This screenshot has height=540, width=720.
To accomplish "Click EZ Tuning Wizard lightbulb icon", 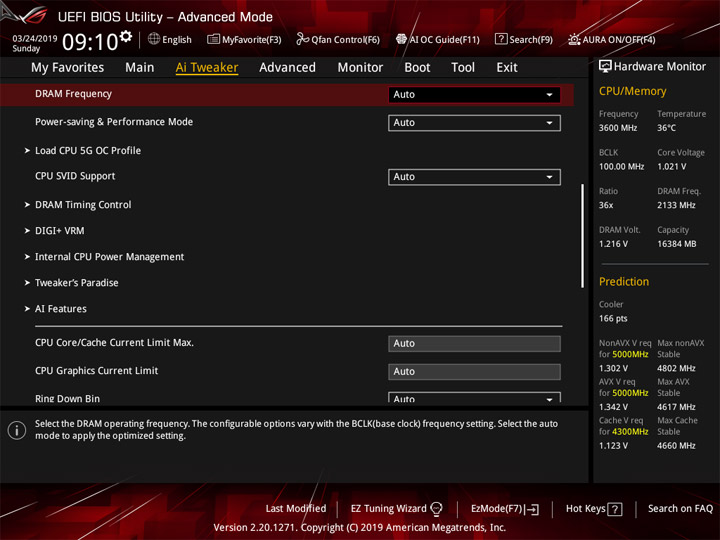I will [x=436, y=508].
